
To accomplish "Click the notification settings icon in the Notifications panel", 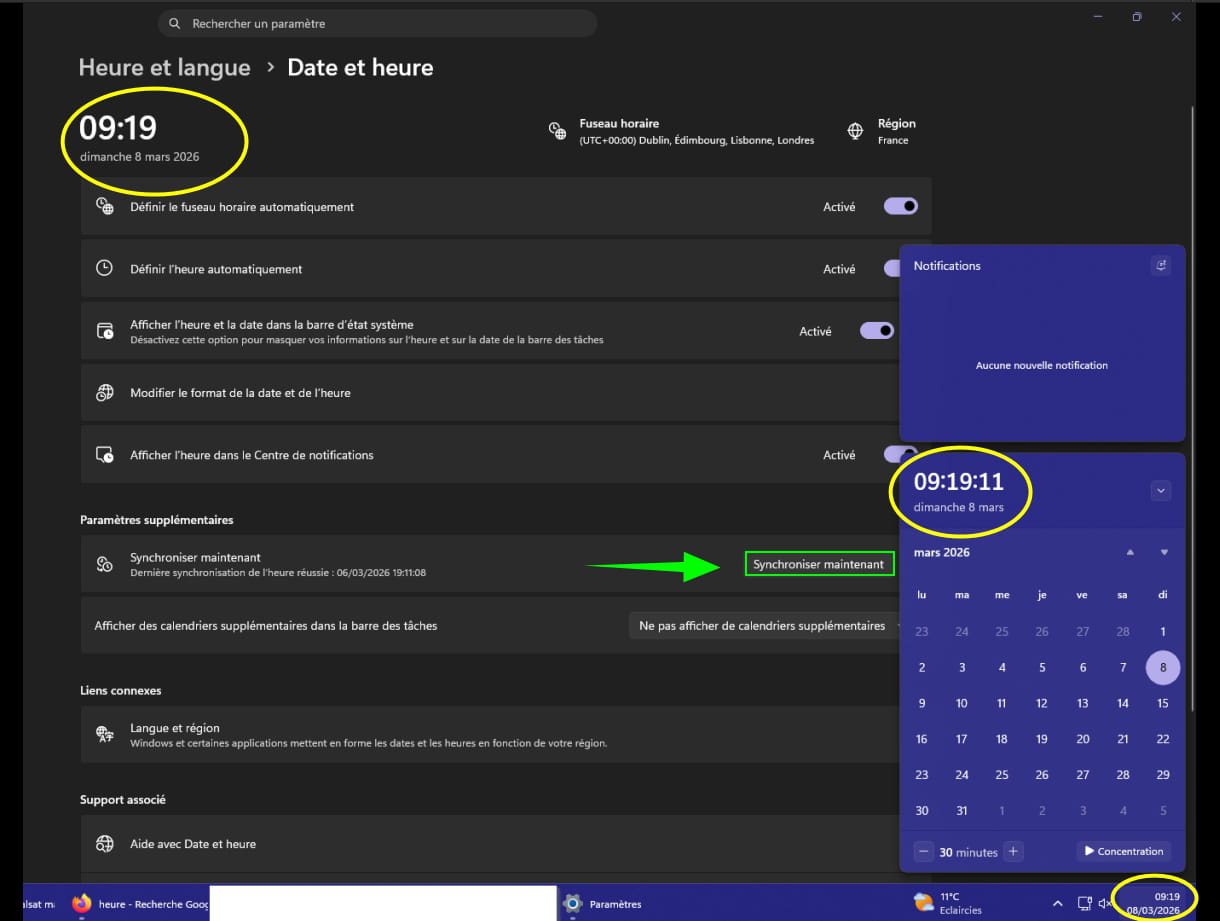I will click(x=1160, y=266).
